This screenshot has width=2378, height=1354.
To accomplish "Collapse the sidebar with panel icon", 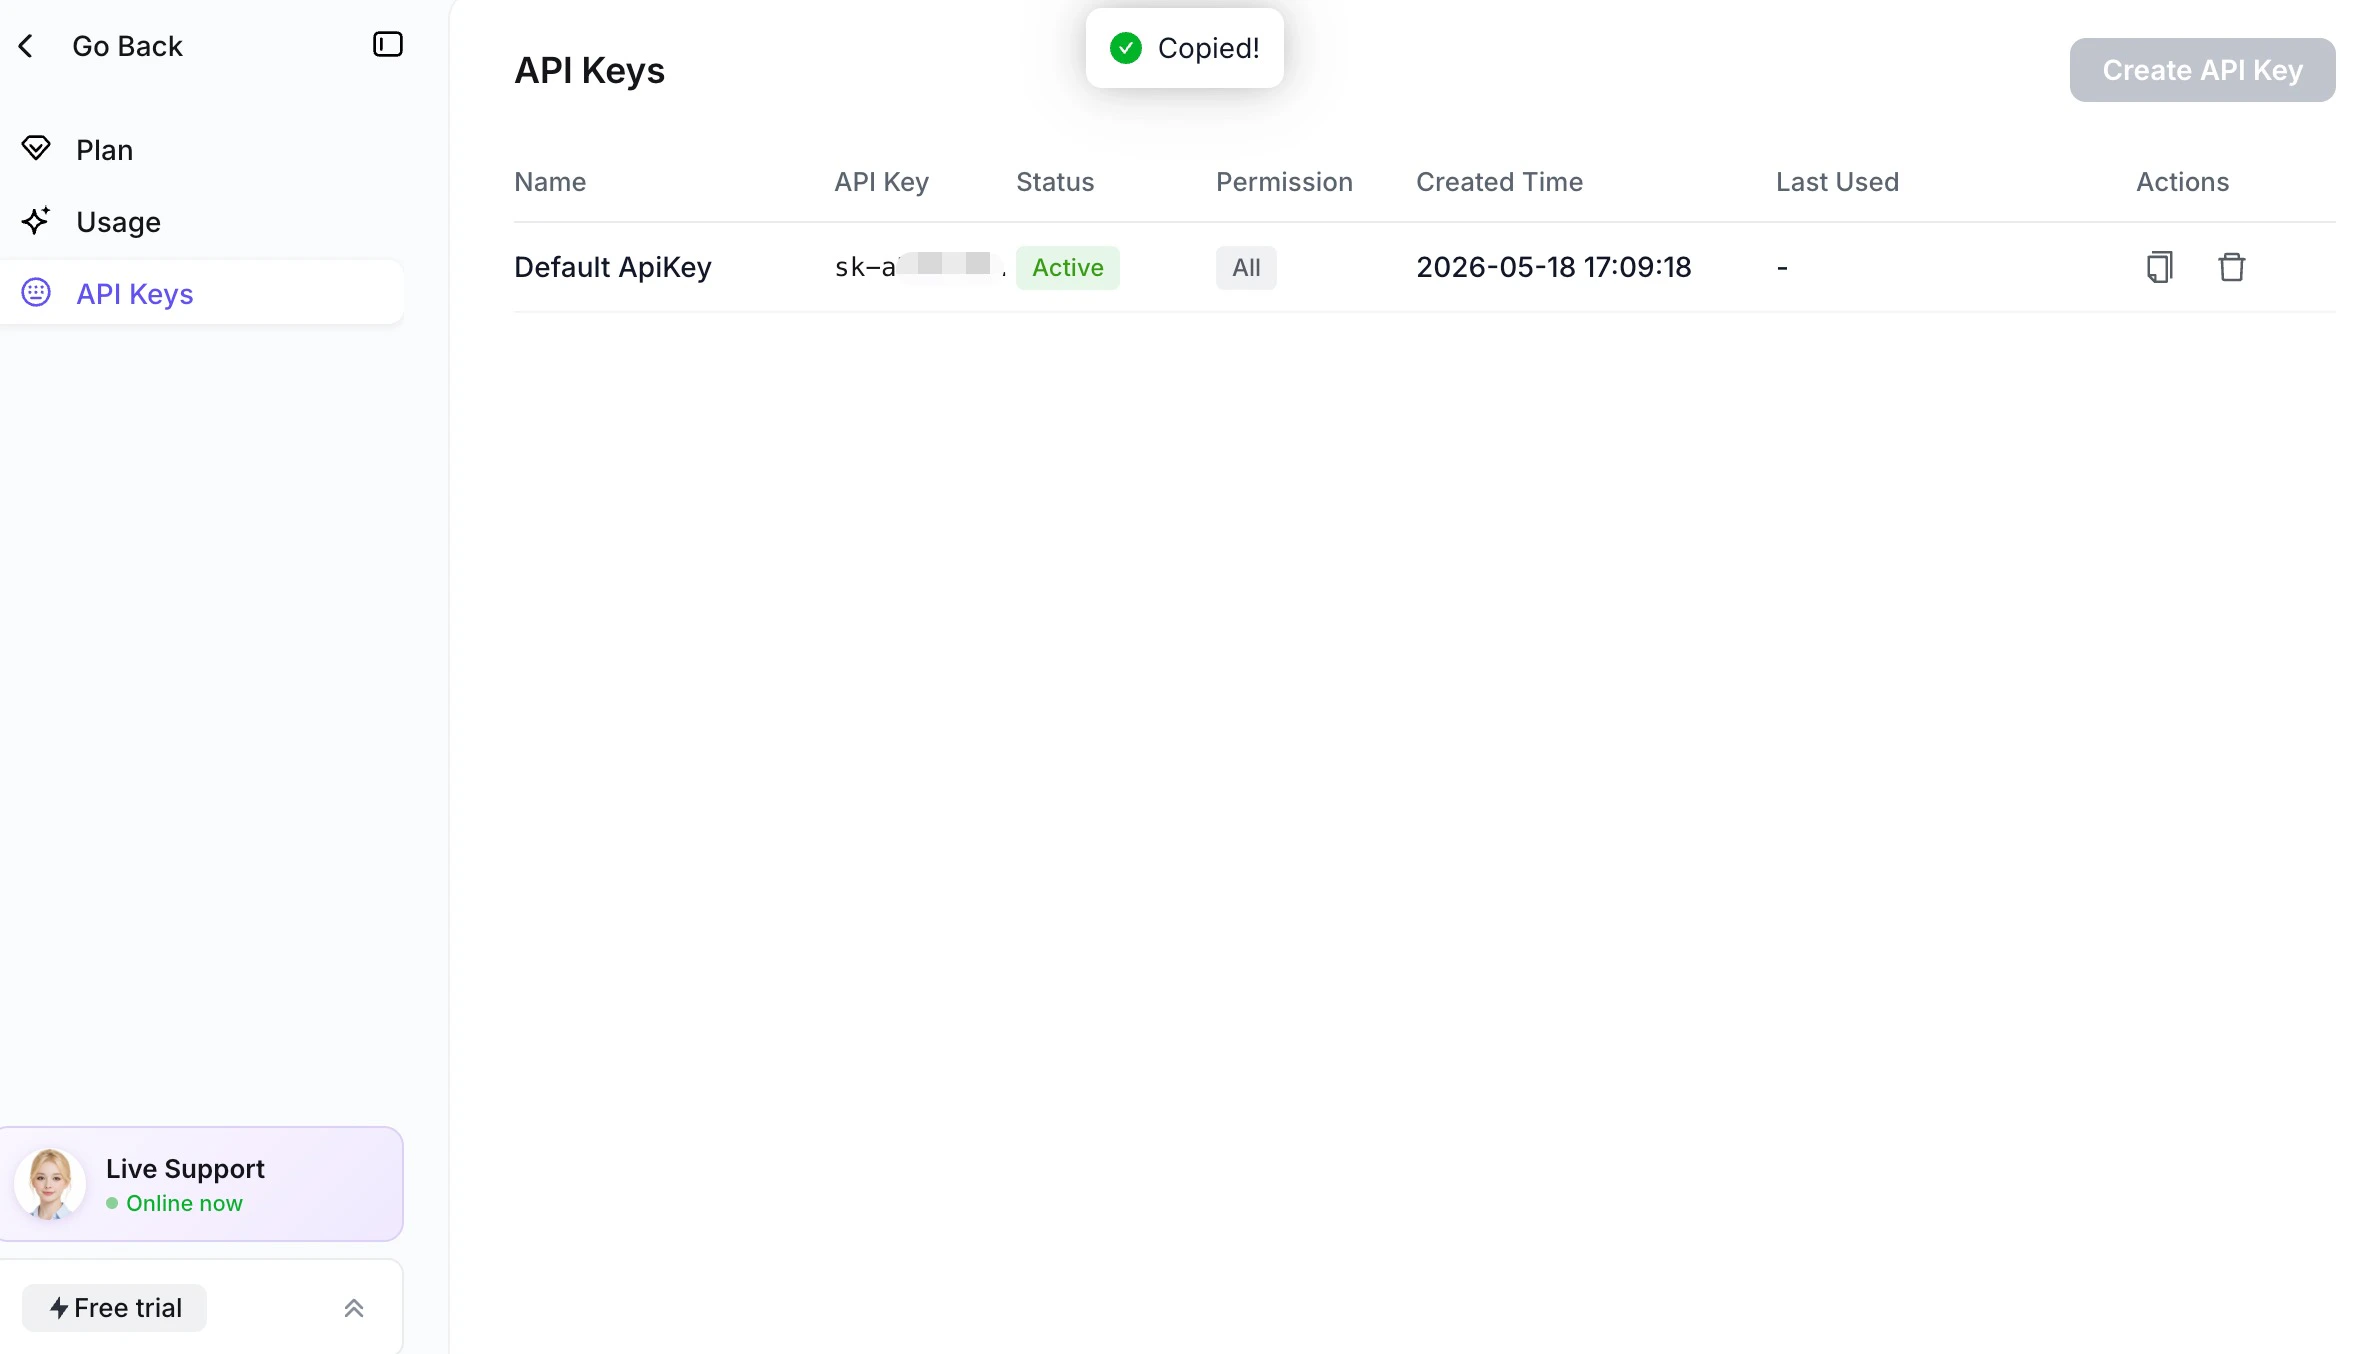I will point(388,44).
